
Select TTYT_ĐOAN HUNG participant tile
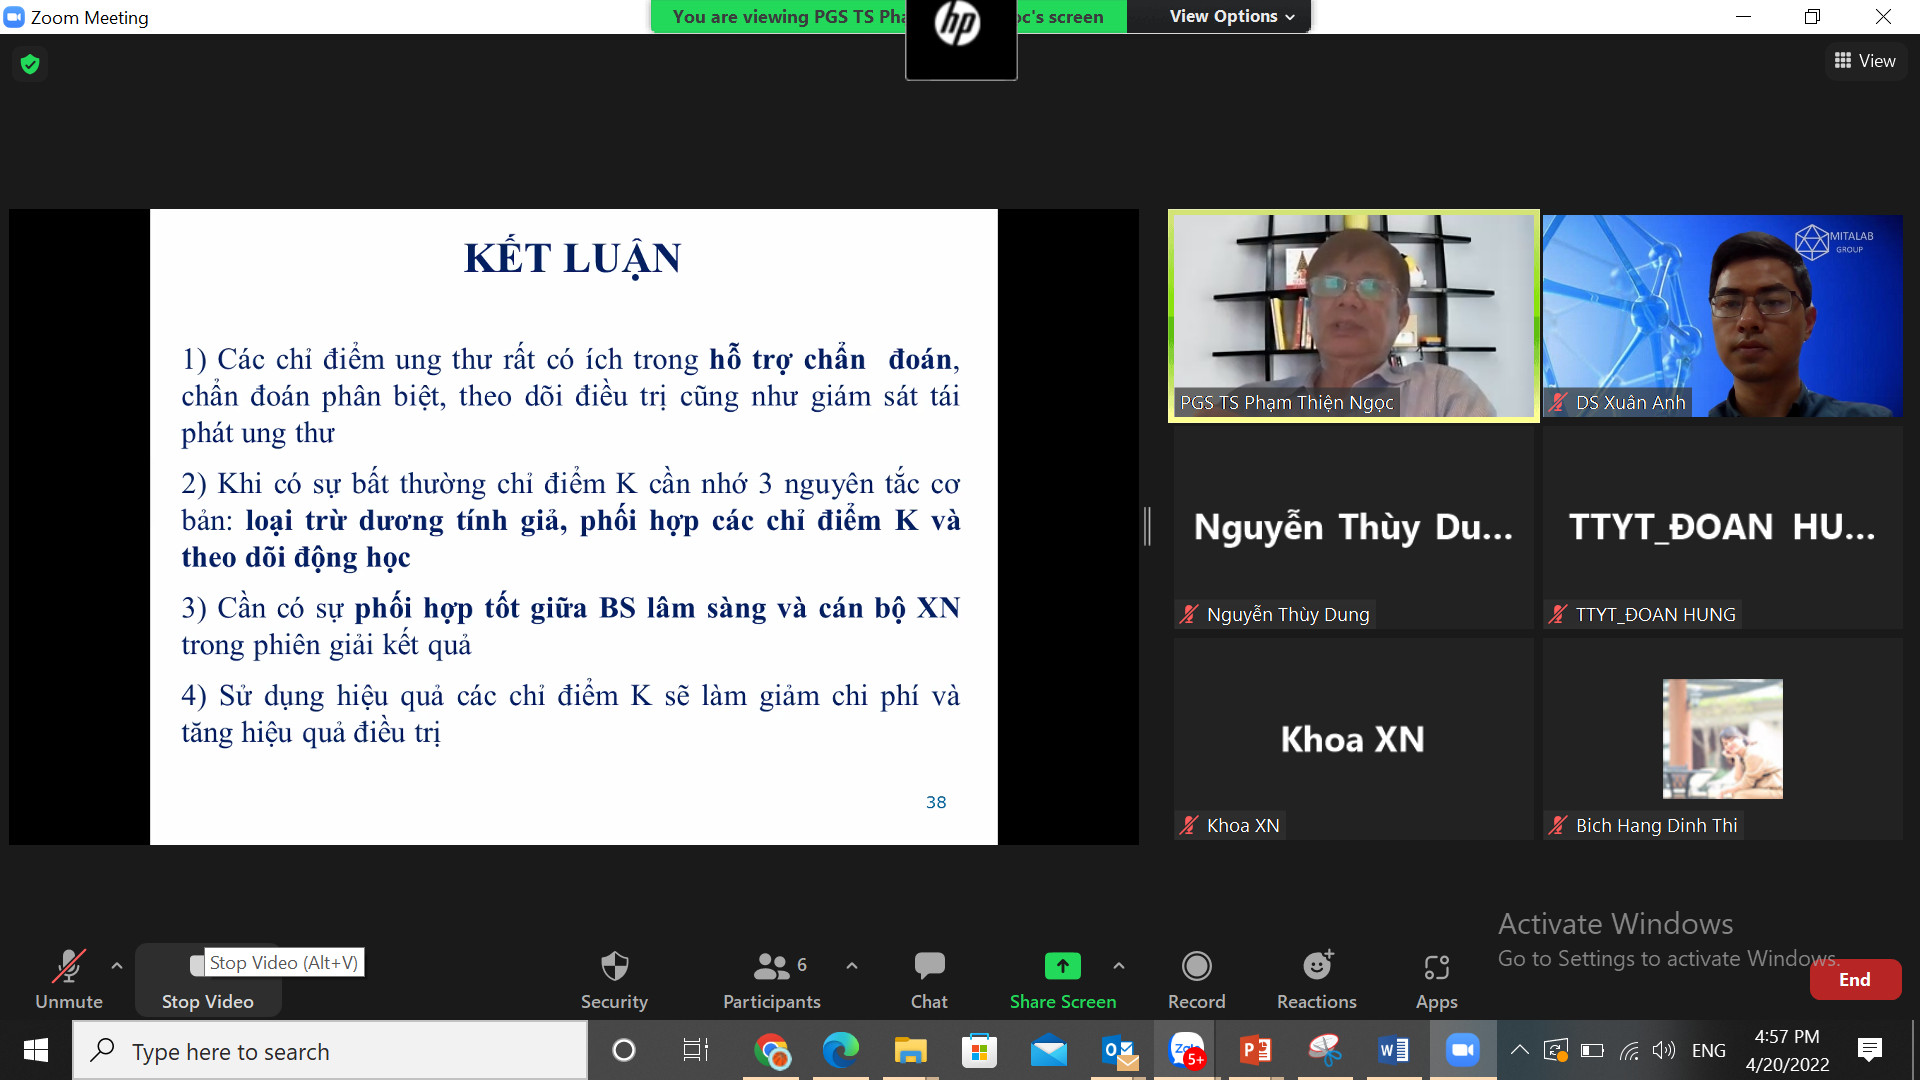tap(1722, 528)
